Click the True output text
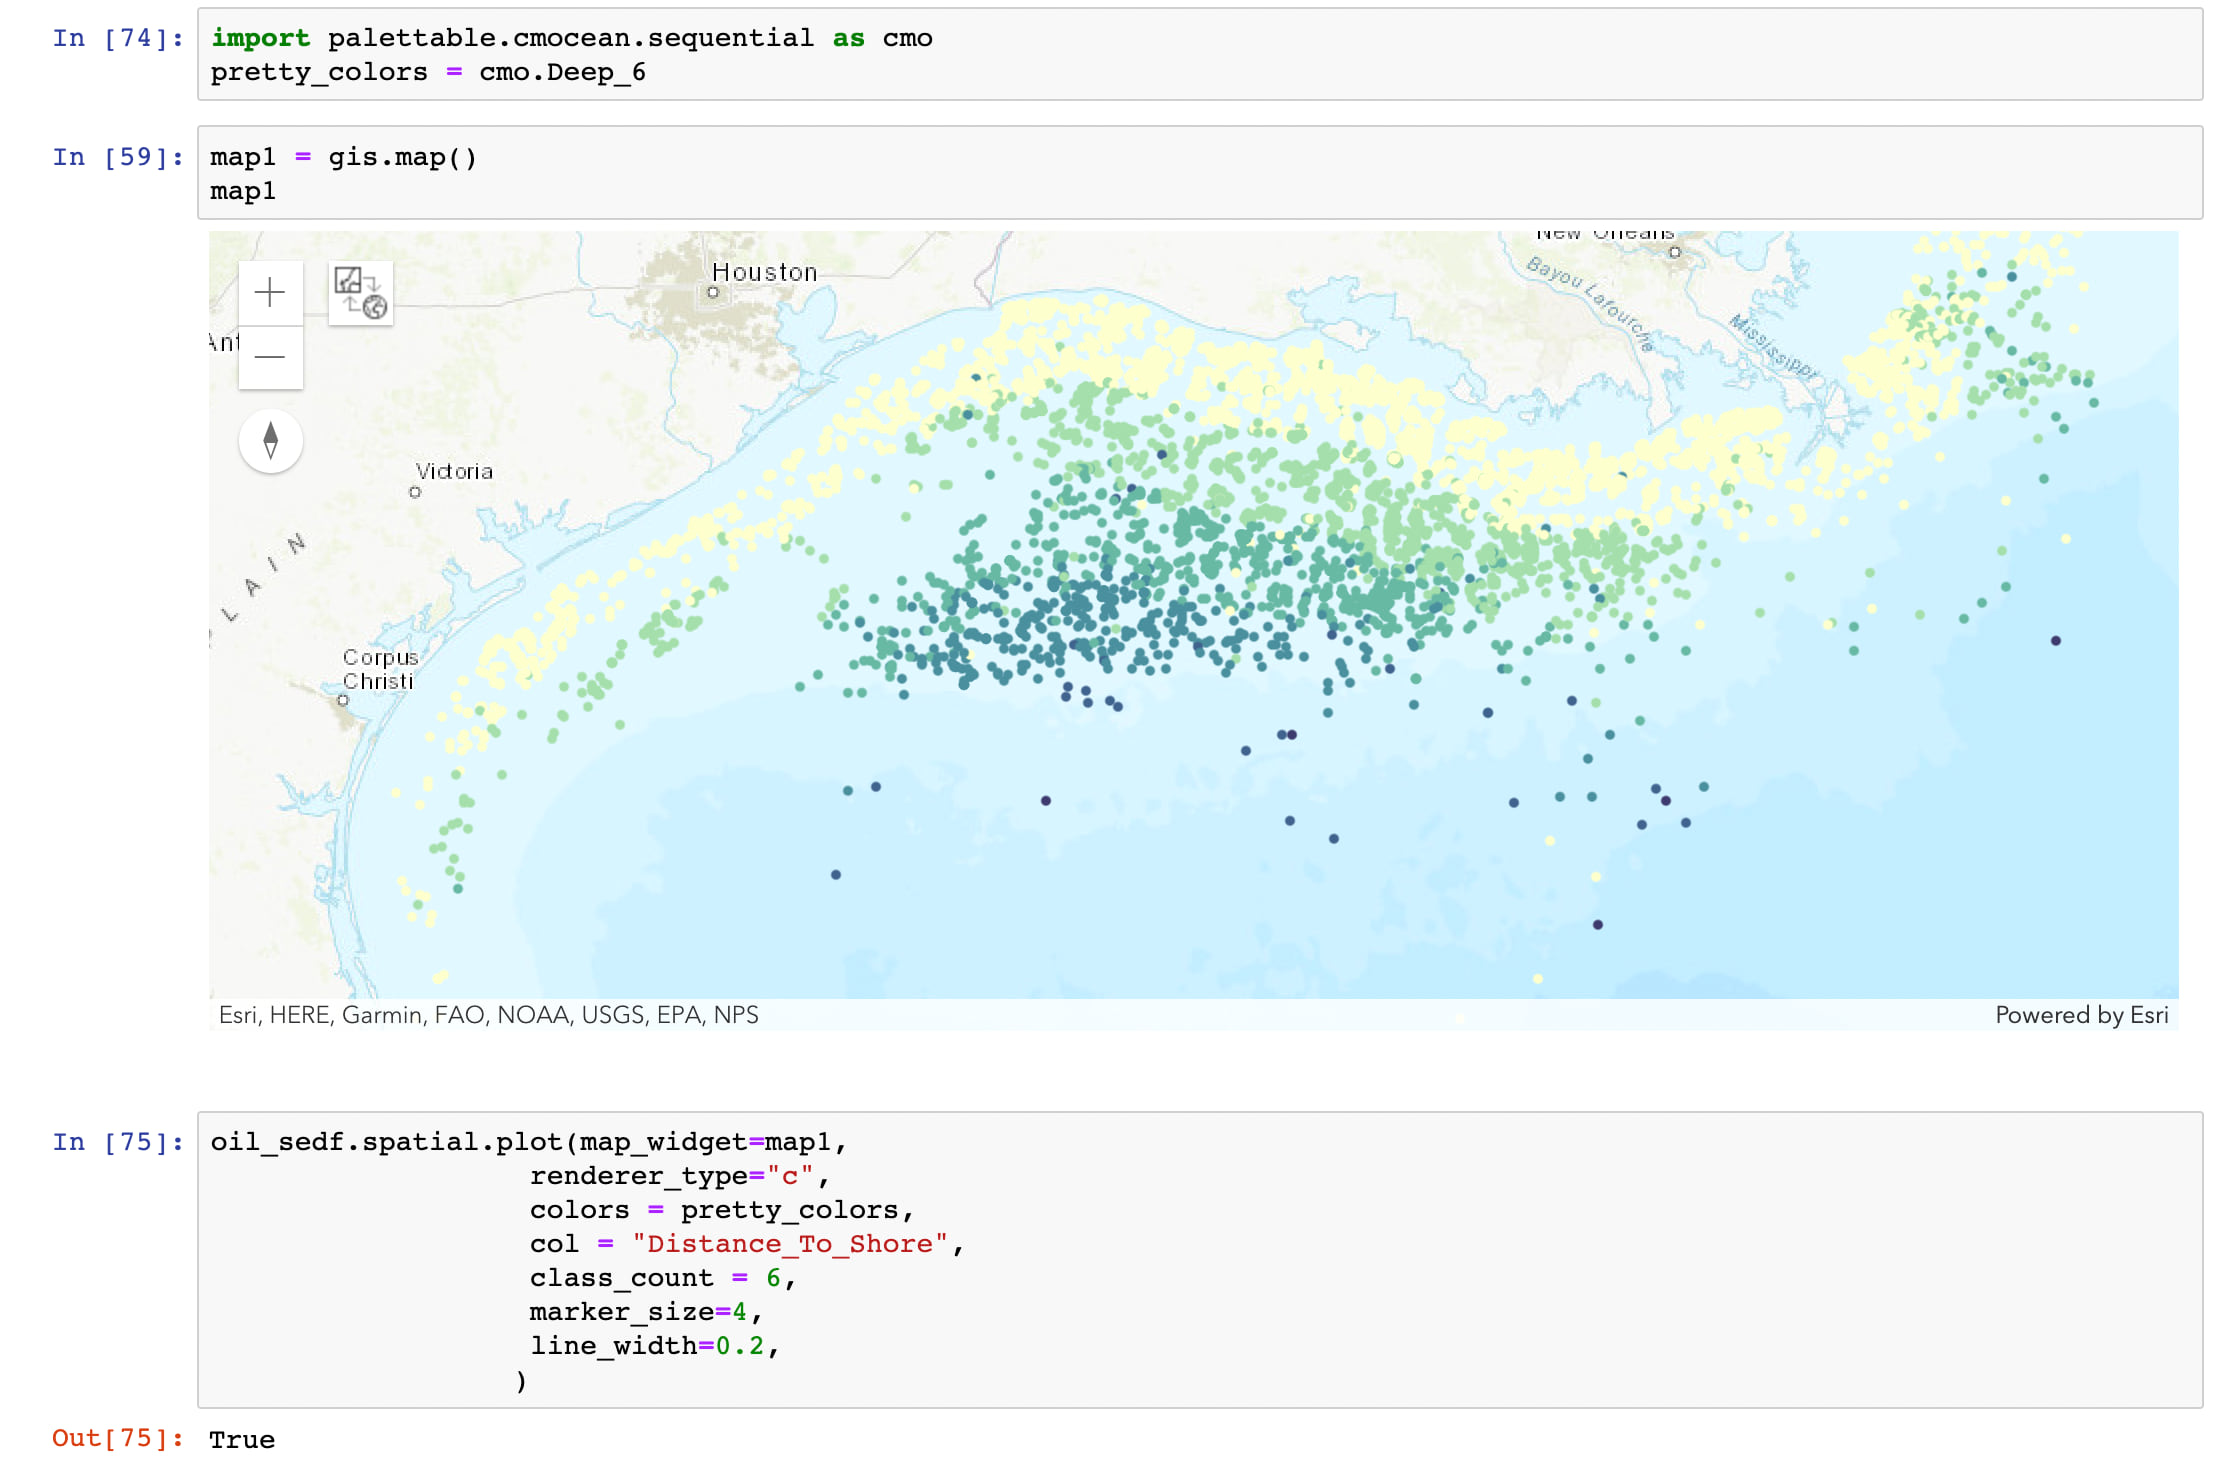 [x=242, y=1440]
